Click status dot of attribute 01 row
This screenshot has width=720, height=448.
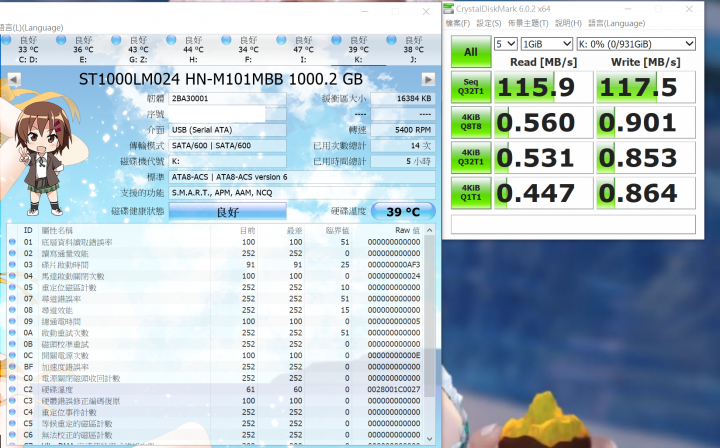(12, 241)
